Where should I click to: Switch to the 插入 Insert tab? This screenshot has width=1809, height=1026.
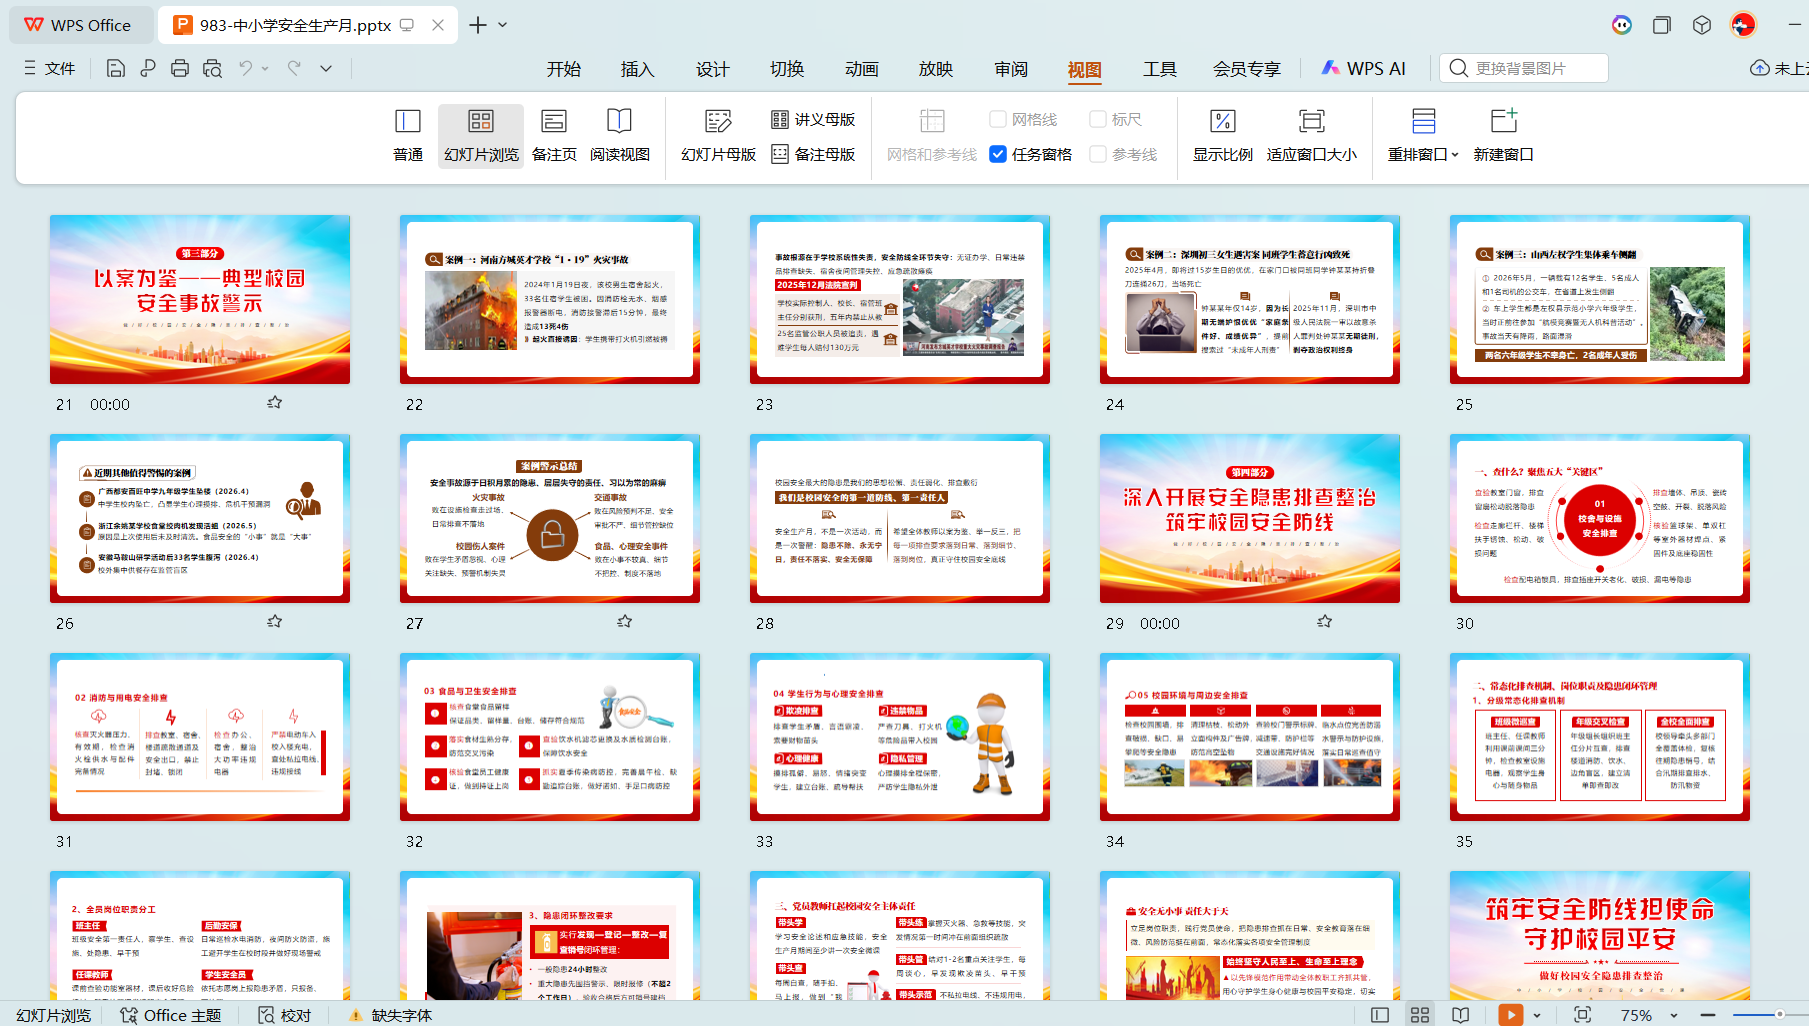(637, 68)
